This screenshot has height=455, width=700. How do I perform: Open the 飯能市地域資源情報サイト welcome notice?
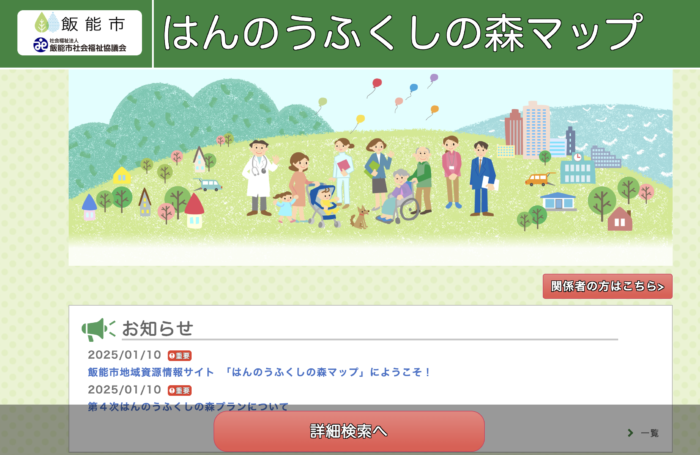point(259,372)
